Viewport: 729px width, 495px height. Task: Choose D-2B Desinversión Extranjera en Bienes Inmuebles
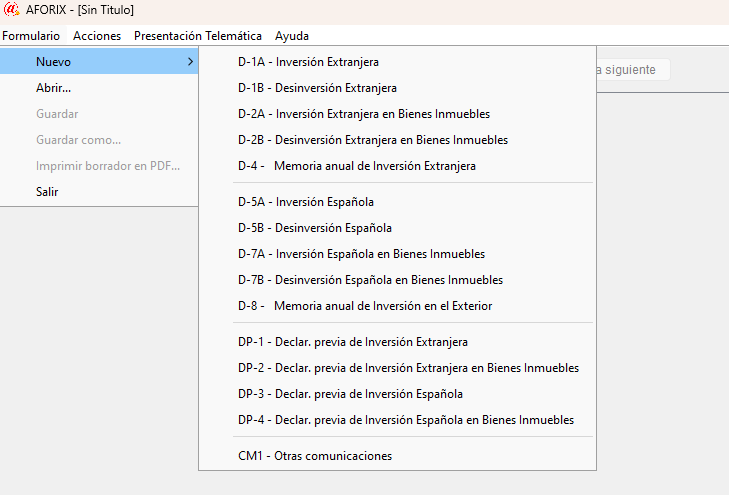372,140
